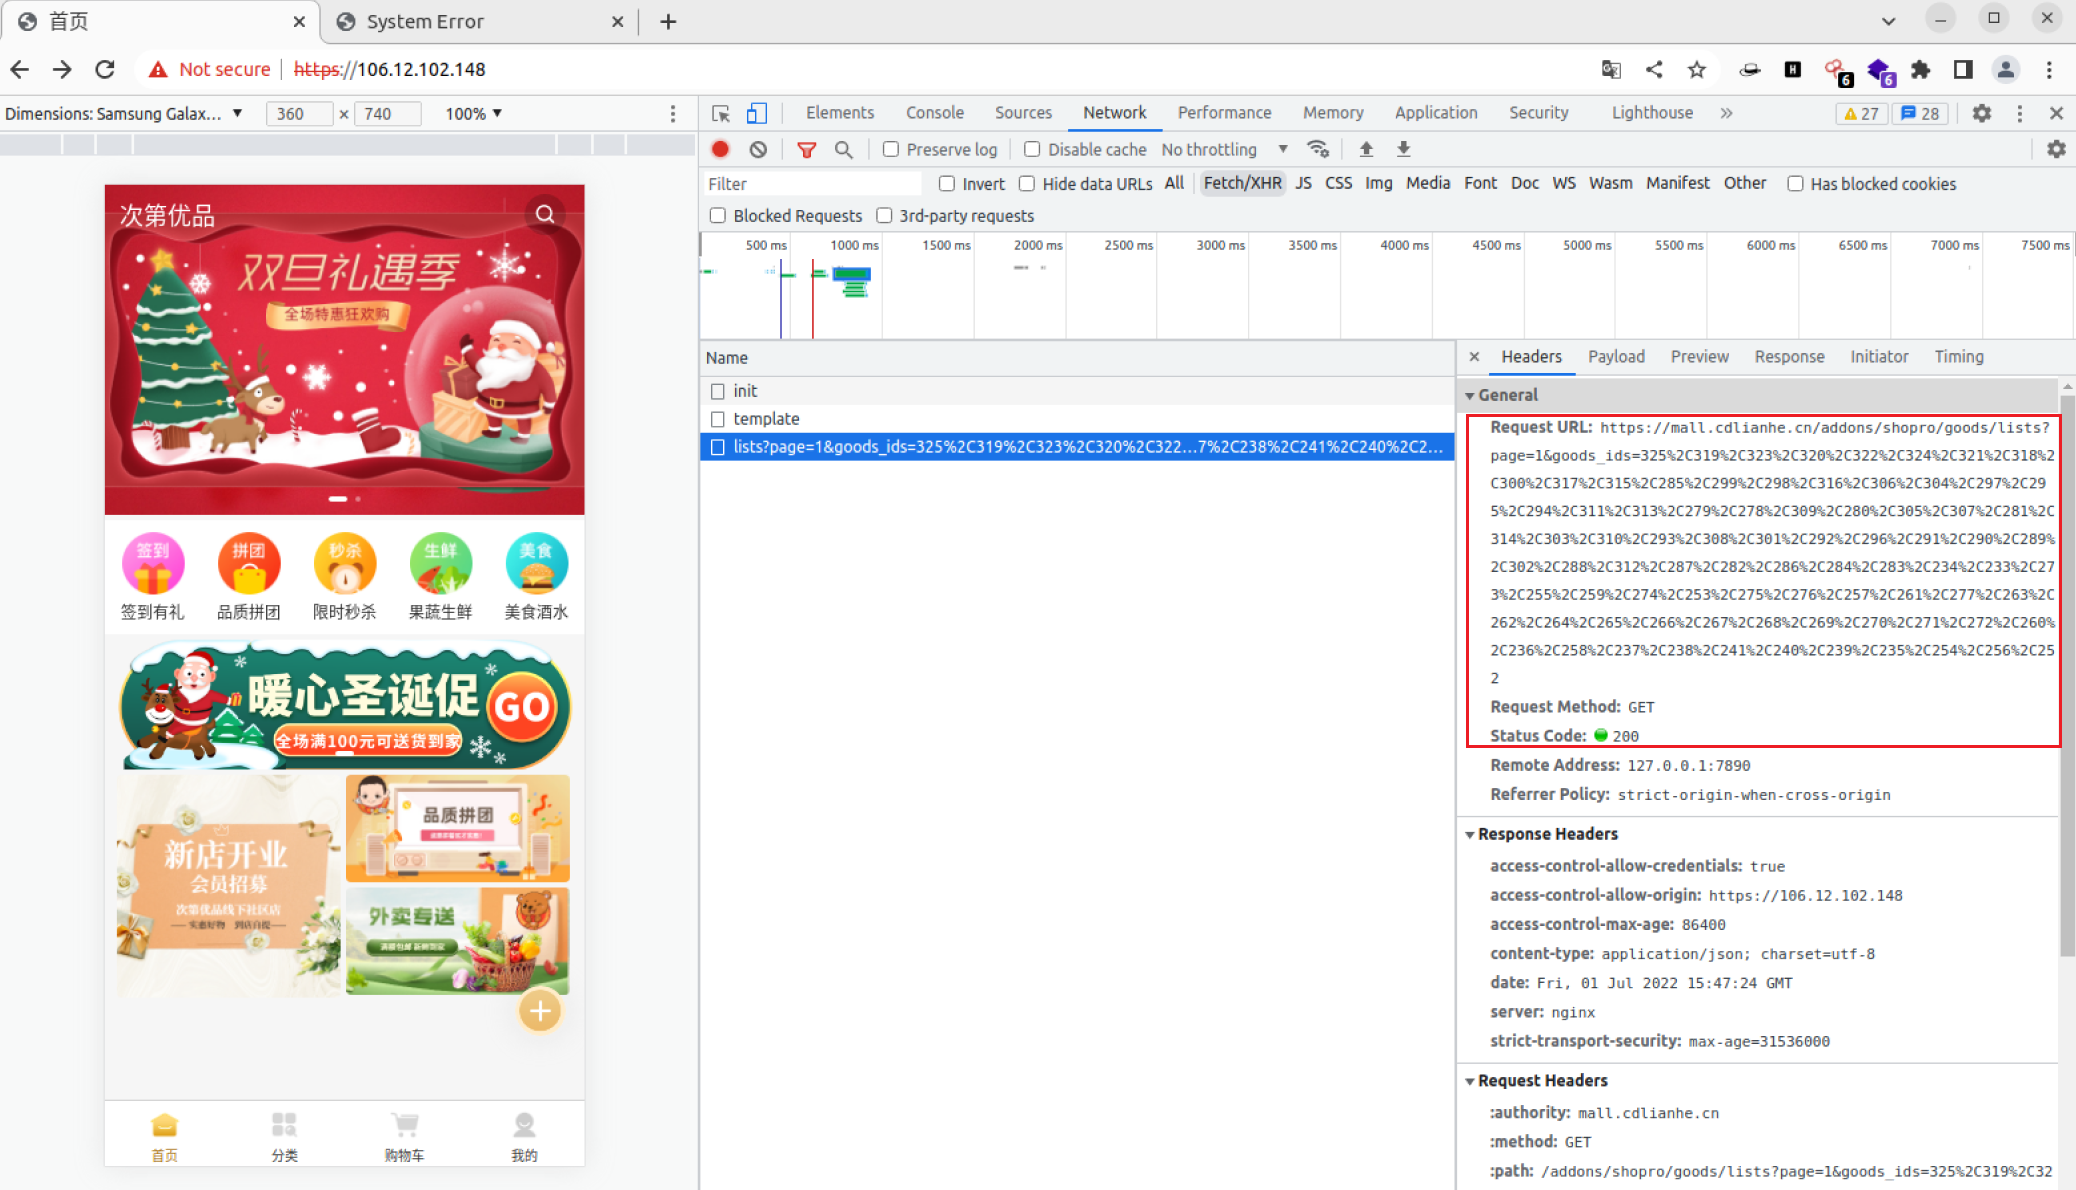Click the Filter text input field
This screenshot has width=2076, height=1190.
[810, 184]
